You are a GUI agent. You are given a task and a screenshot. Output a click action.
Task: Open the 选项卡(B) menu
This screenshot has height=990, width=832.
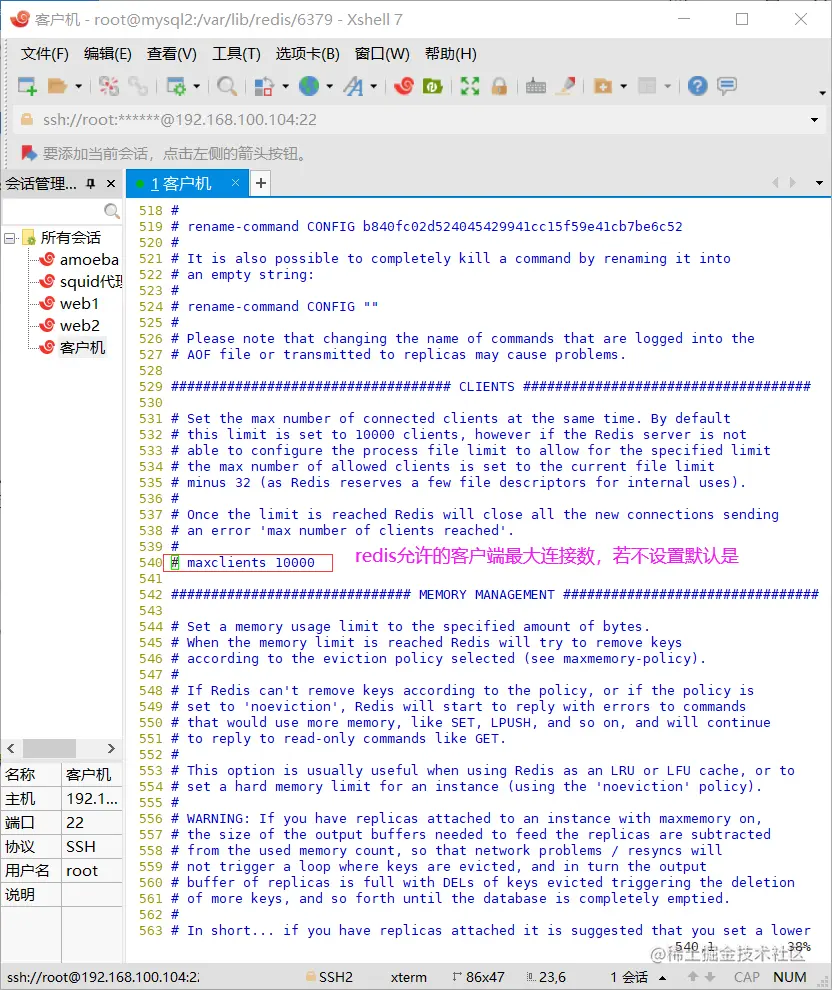coord(307,54)
